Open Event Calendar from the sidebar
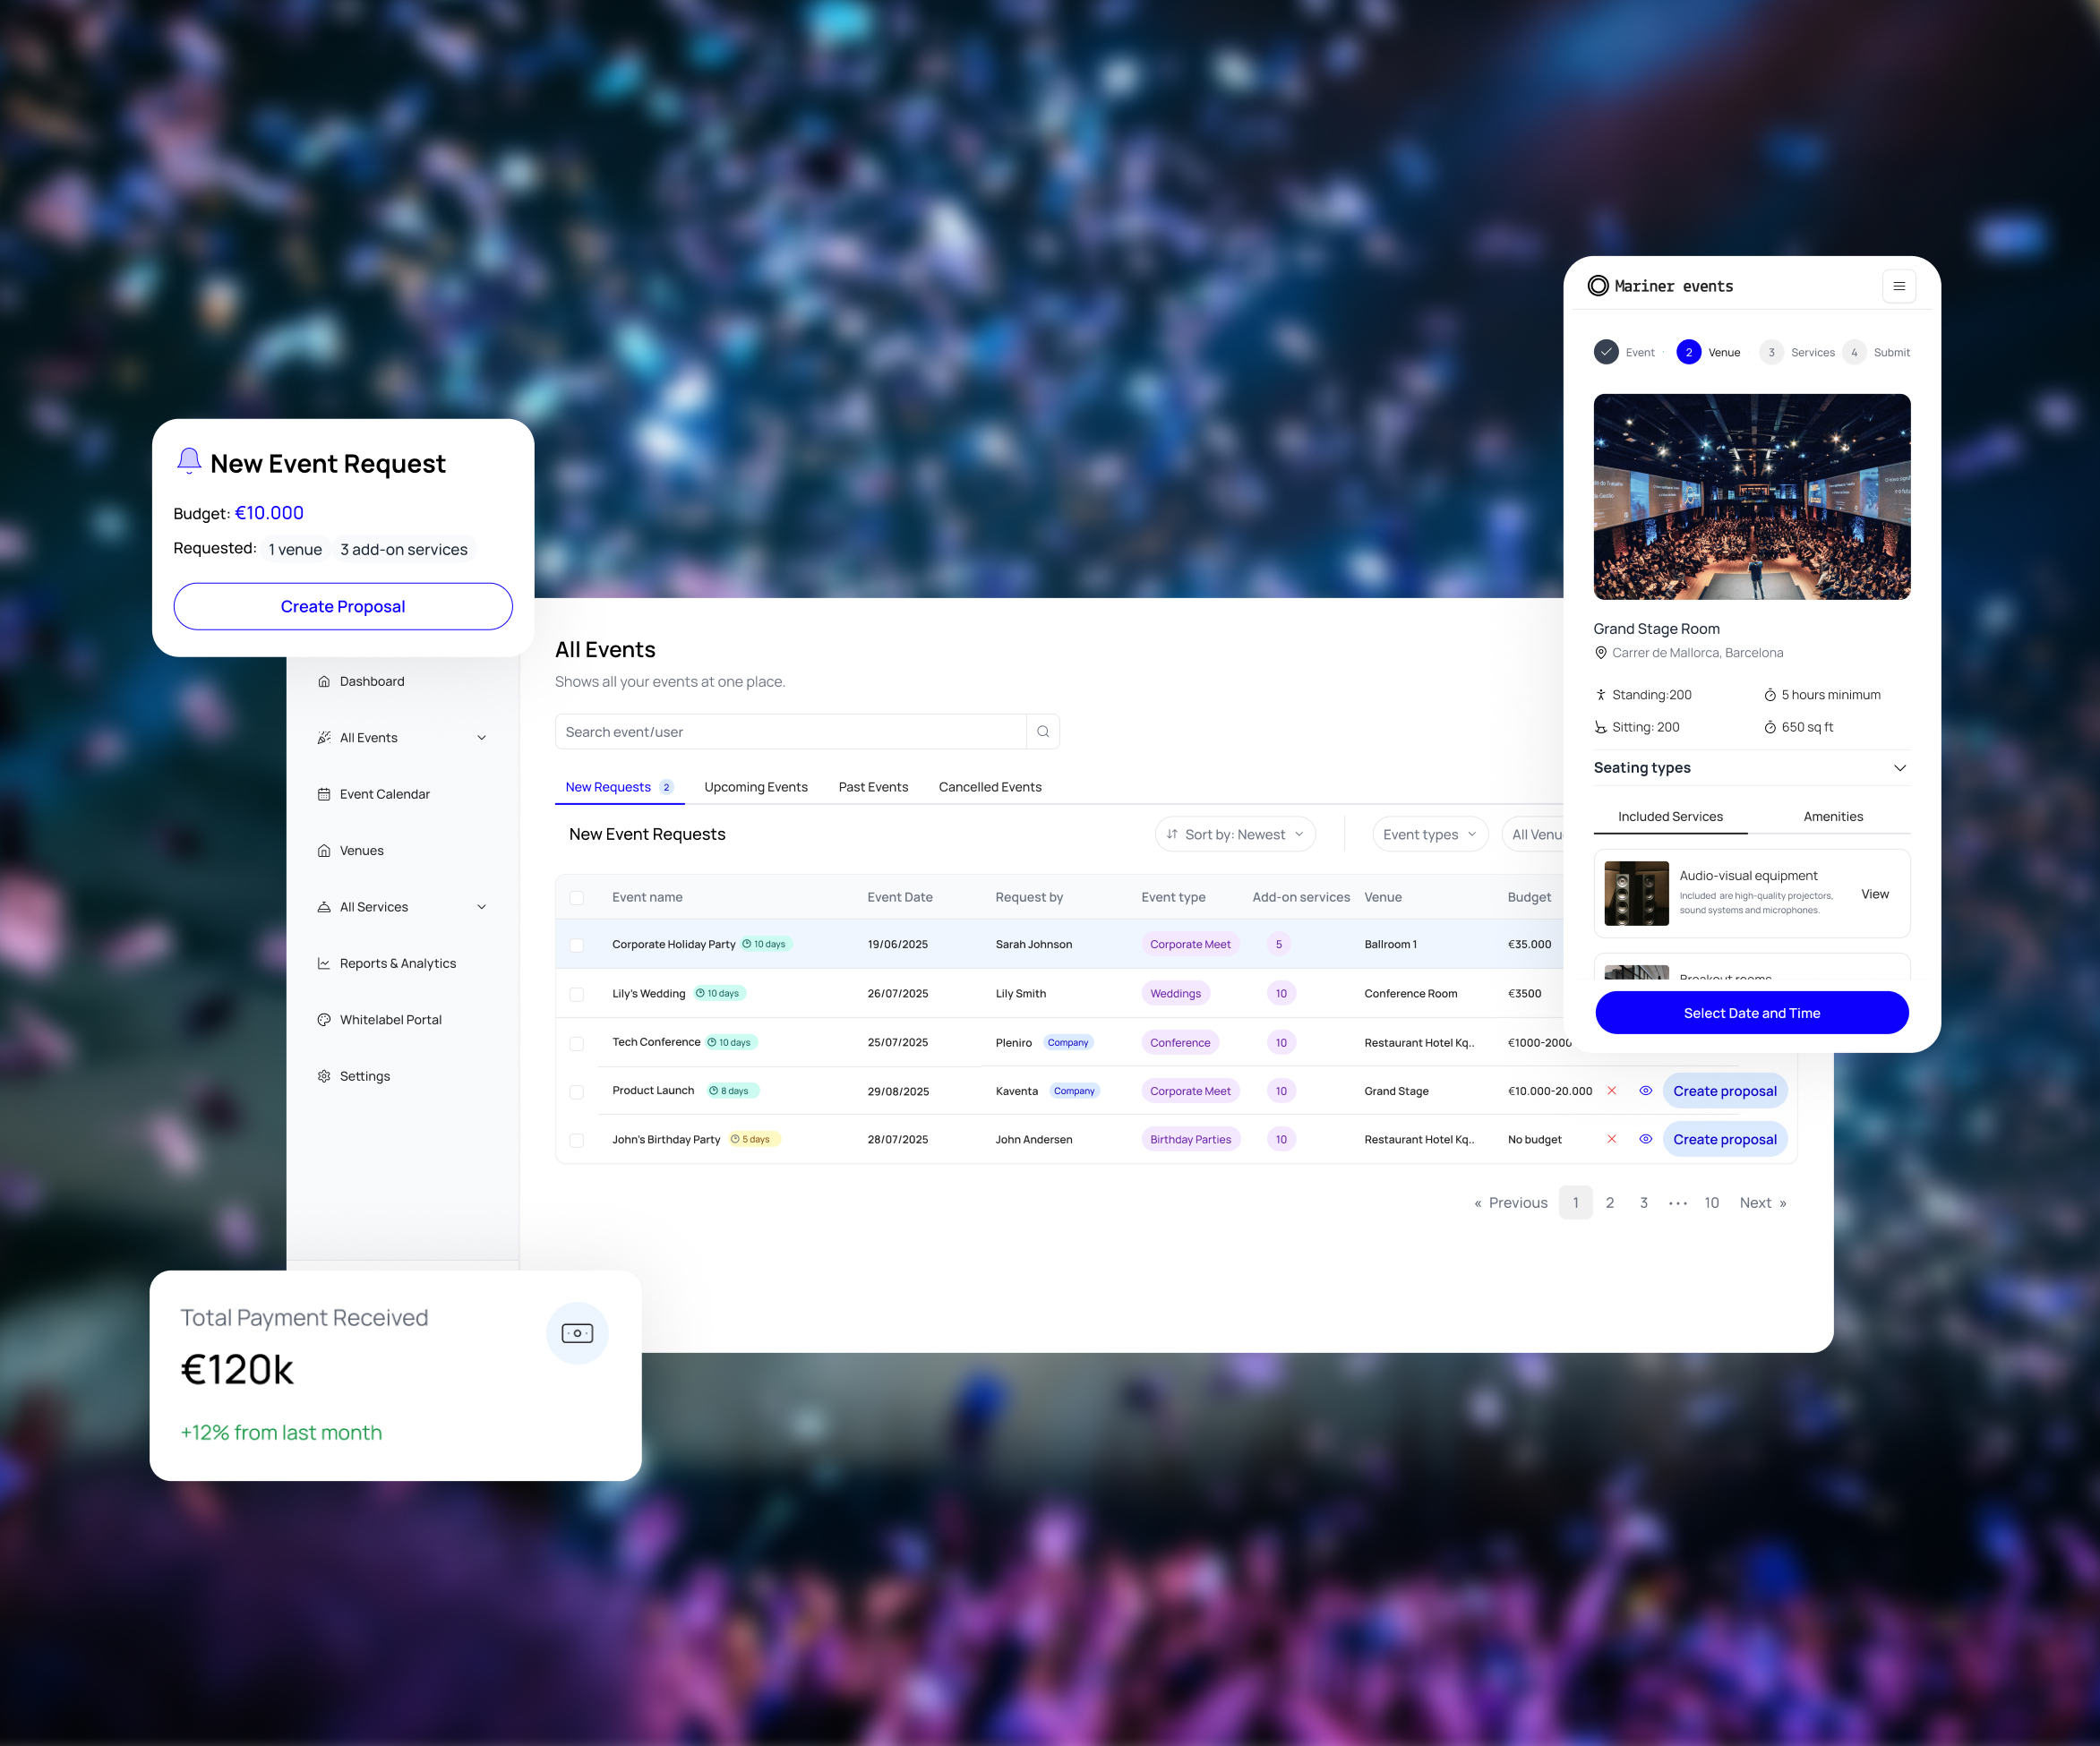This screenshot has height=1746, width=2100. 384,794
